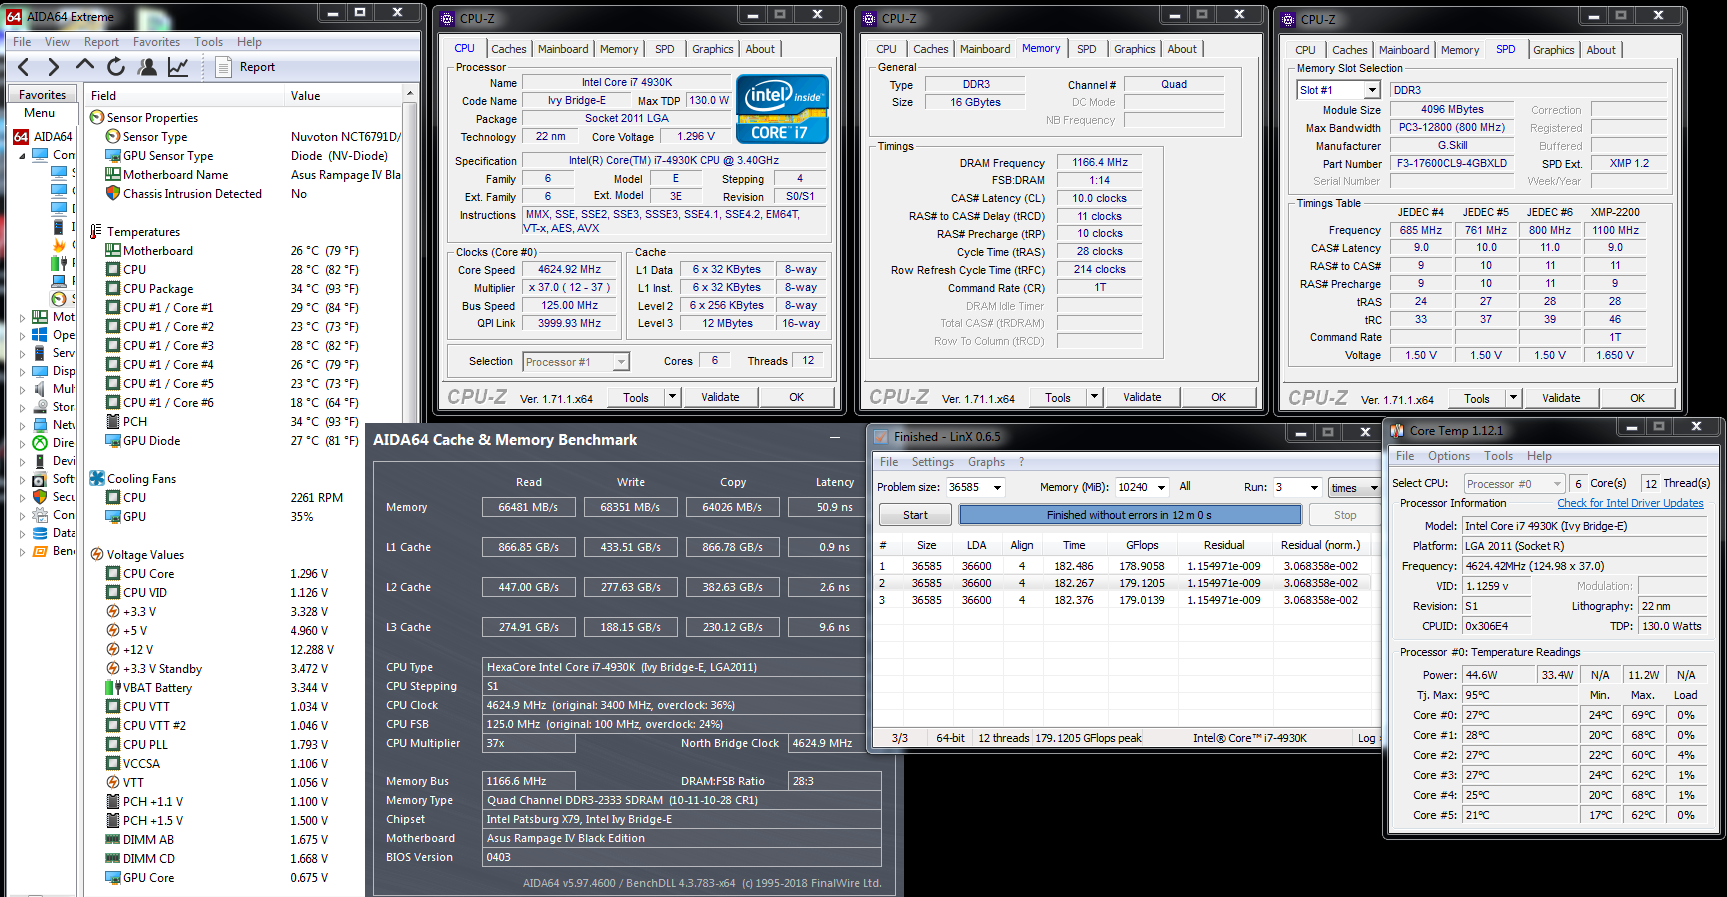Refresh AIDA64 sensor readings
This screenshot has height=897, width=1727.
coord(116,67)
